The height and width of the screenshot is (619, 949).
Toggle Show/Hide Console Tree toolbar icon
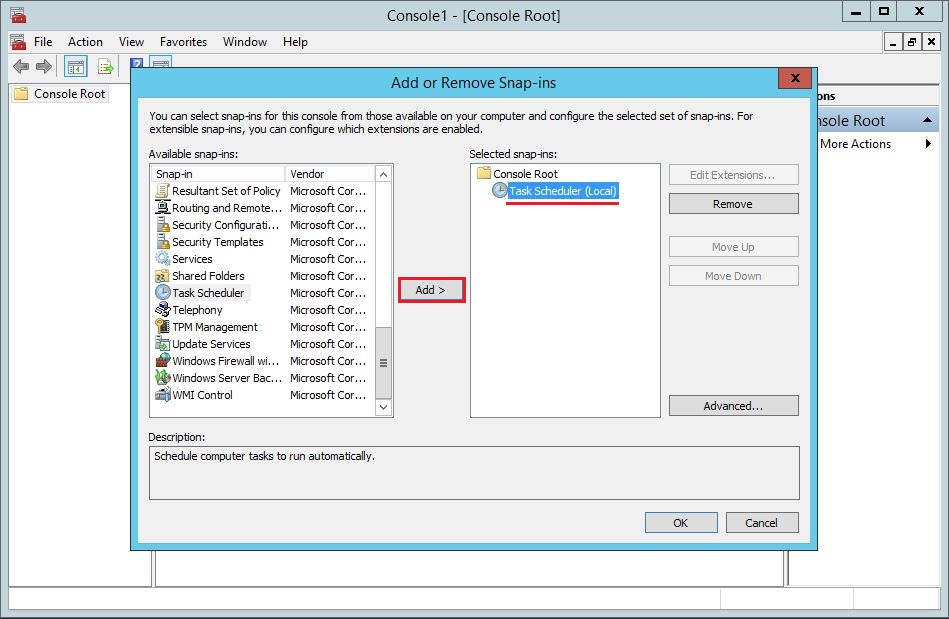[76, 67]
